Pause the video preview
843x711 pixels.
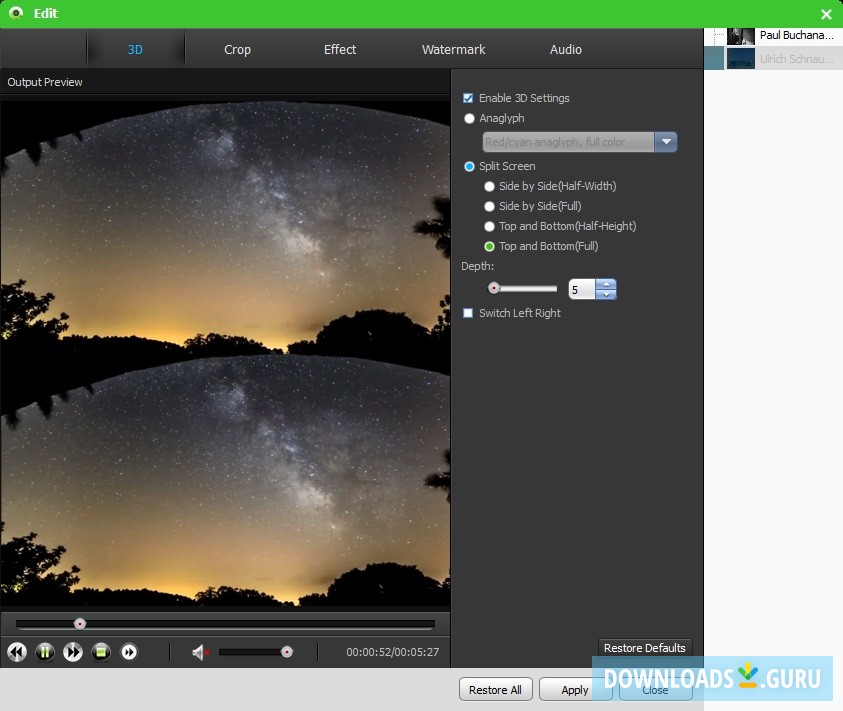pyautogui.click(x=45, y=652)
